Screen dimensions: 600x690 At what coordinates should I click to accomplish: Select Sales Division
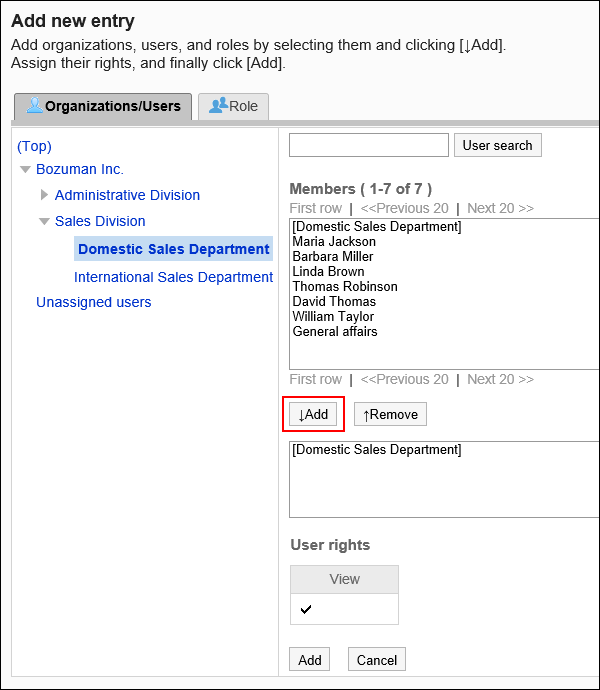point(100,221)
